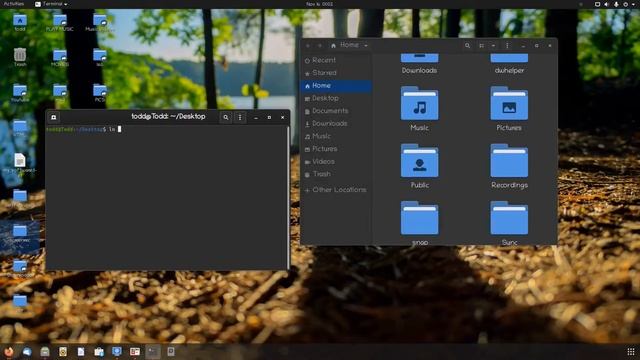This screenshot has width=640, height=360.
Task: Go forward in Files window
Action: pyautogui.click(x=320, y=46)
